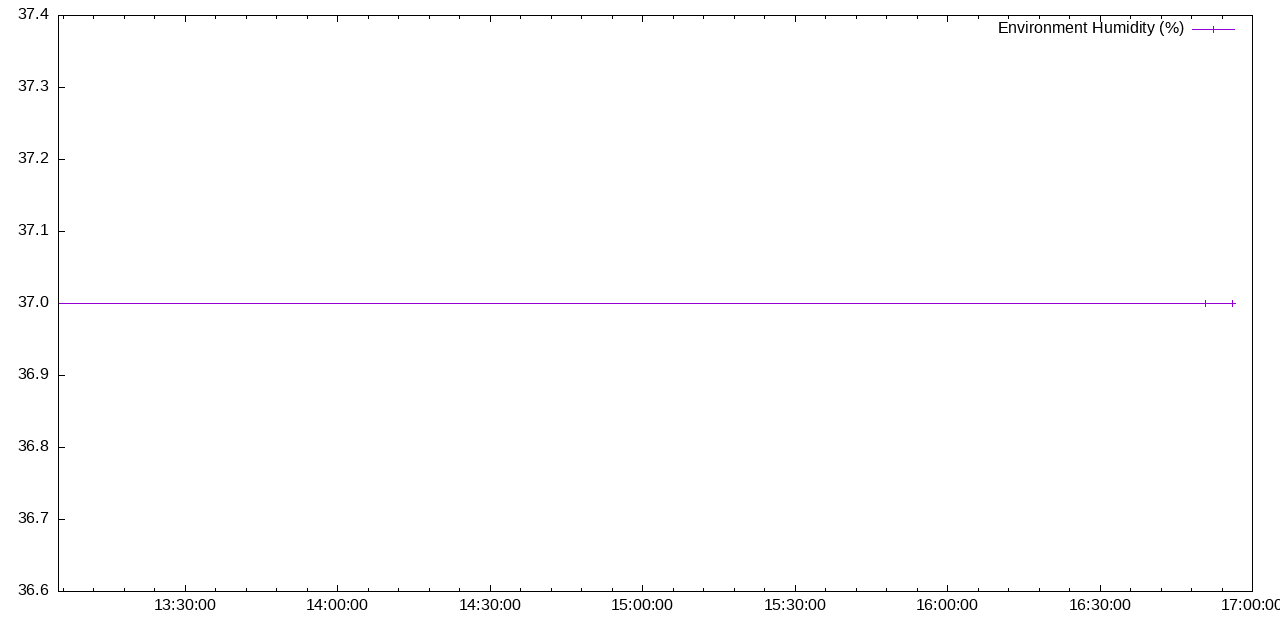
Task: Click the top-right corner of the plot border
Action: pyautogui.click(x=1253, y=14)
